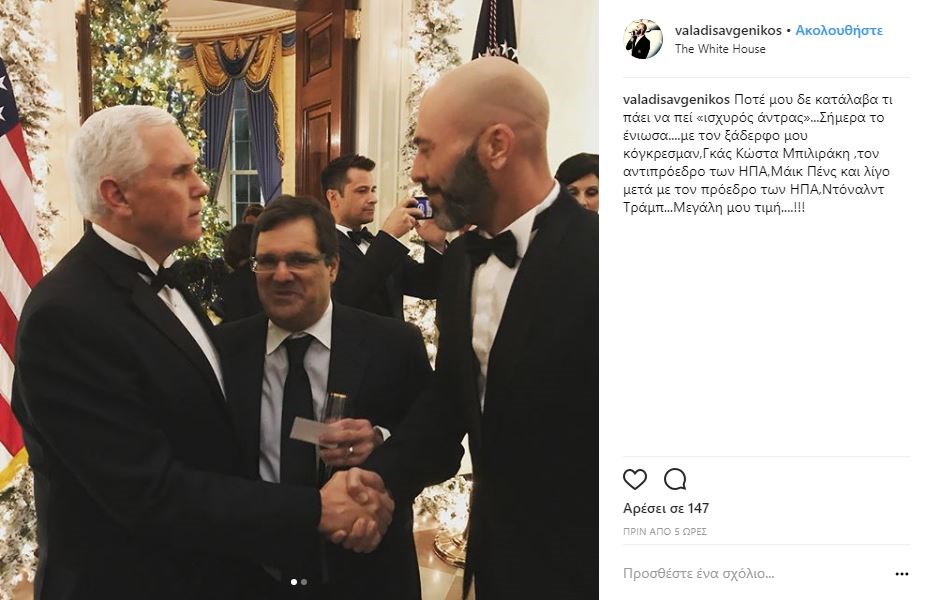
Task: Click the ΠΡΙΝ ΑΠΟ 5 ΩΡΕΣ timestamp
Action: [x=665, y=532]
